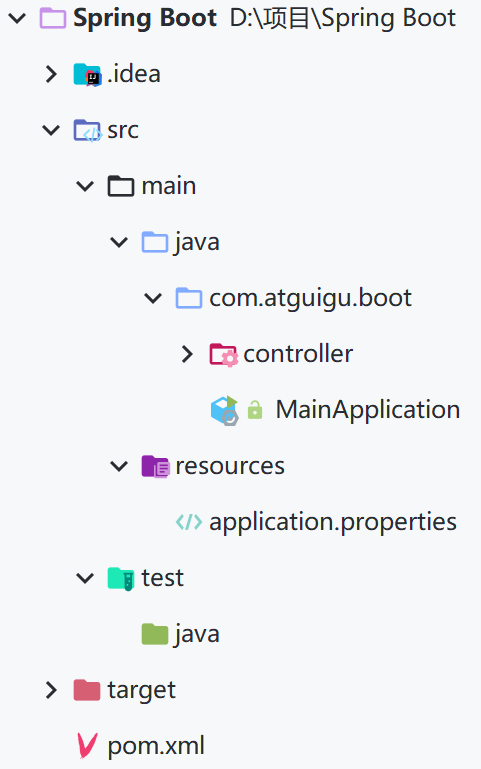This screenshot has height=769, width=481.
Task: Click the MainApplication Spring Boot class icon
Action: point(225,410)
